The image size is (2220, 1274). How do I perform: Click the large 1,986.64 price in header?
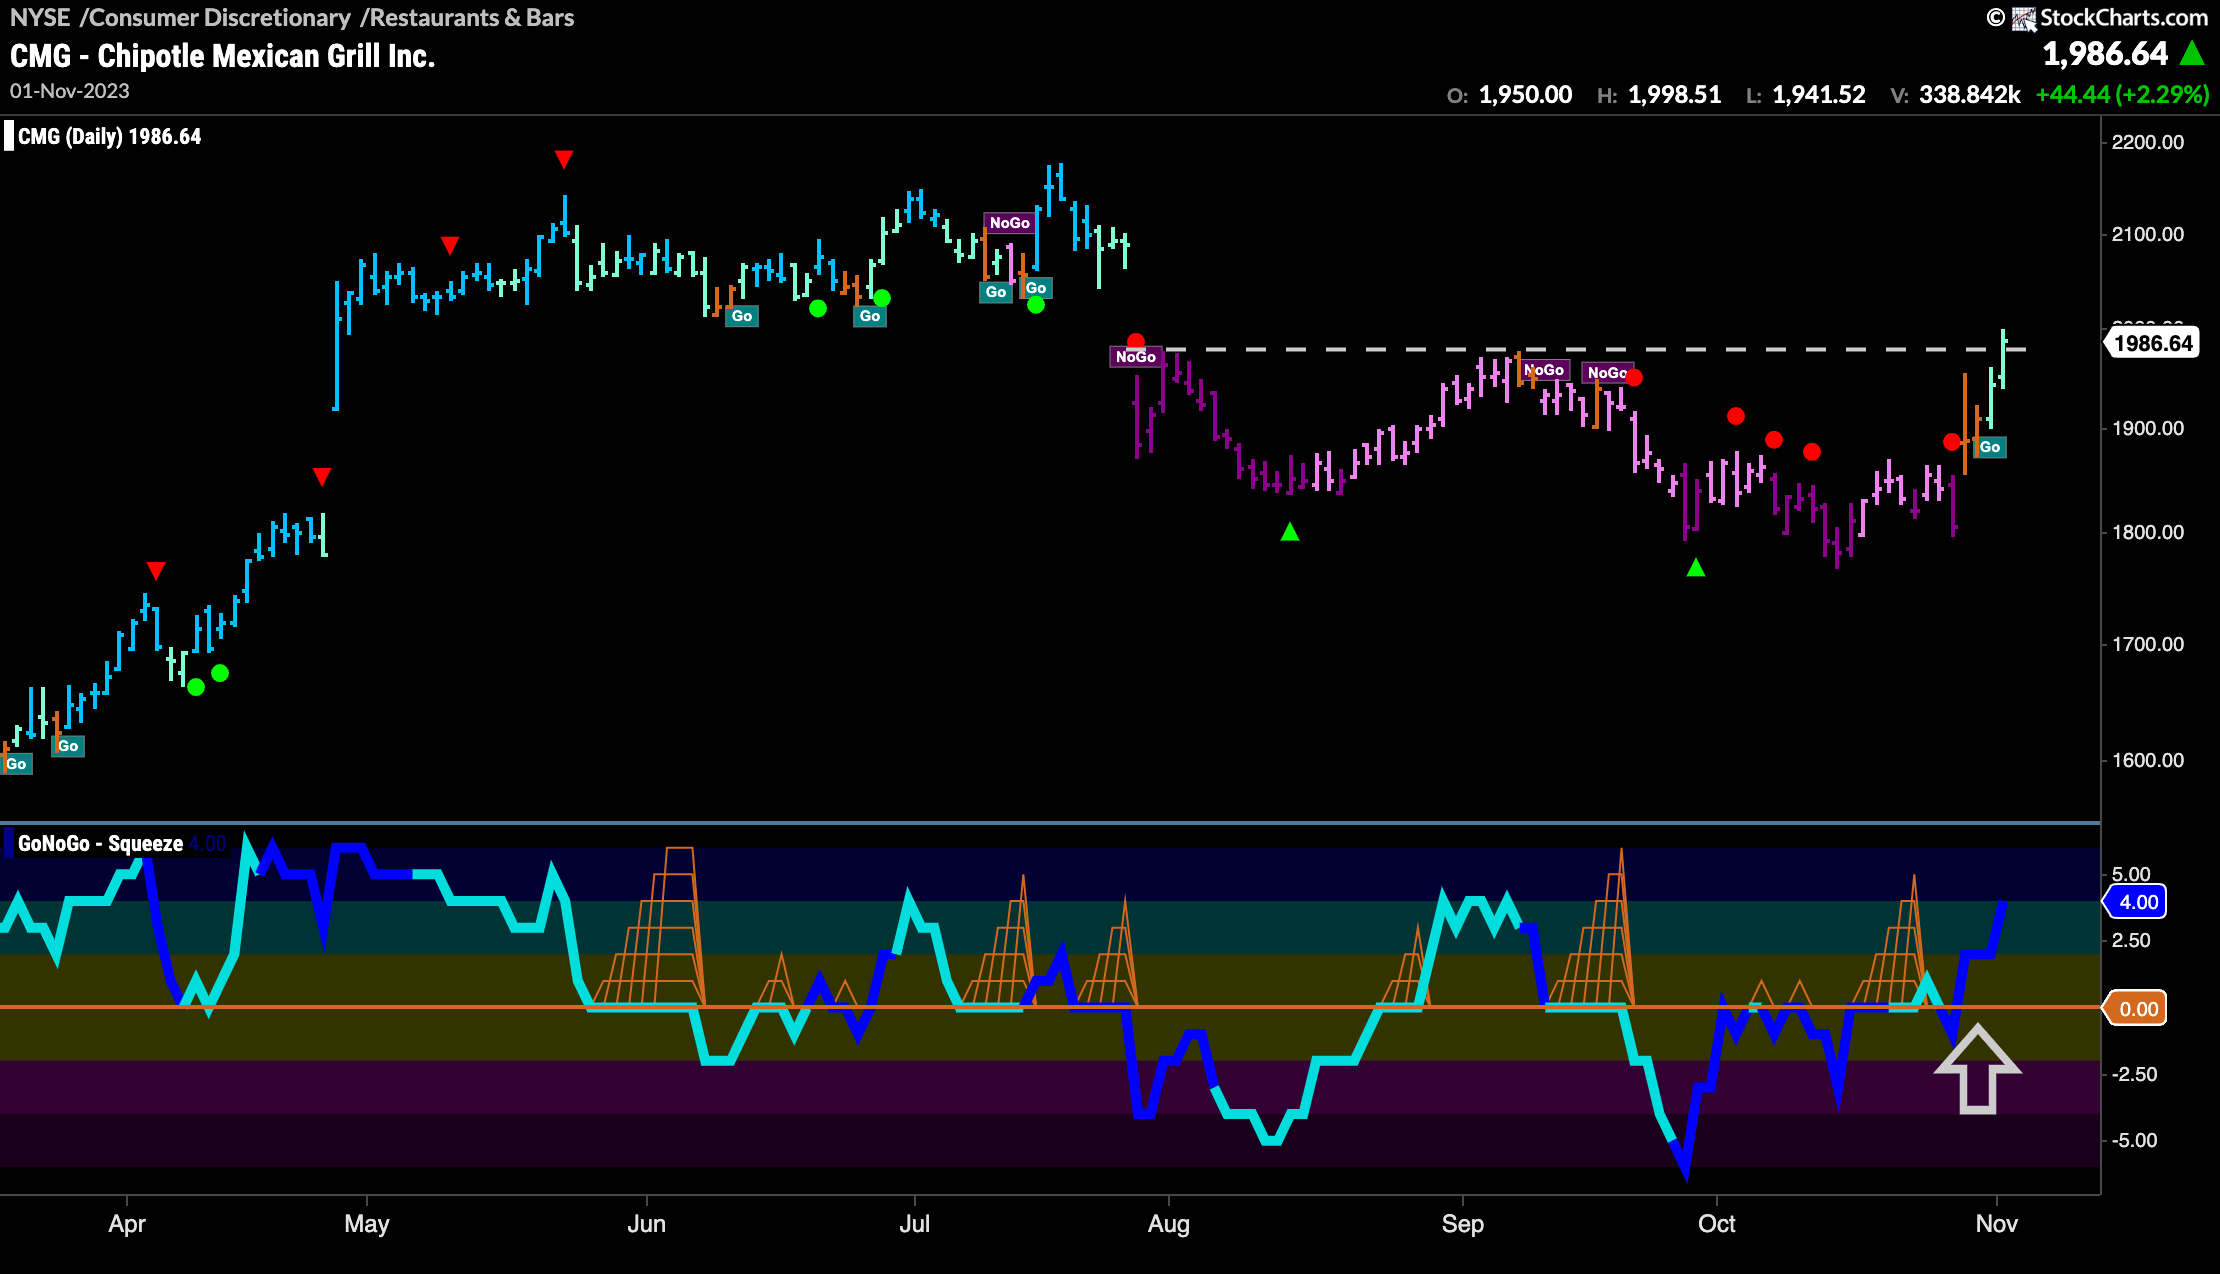click(x=2105, y=54)
